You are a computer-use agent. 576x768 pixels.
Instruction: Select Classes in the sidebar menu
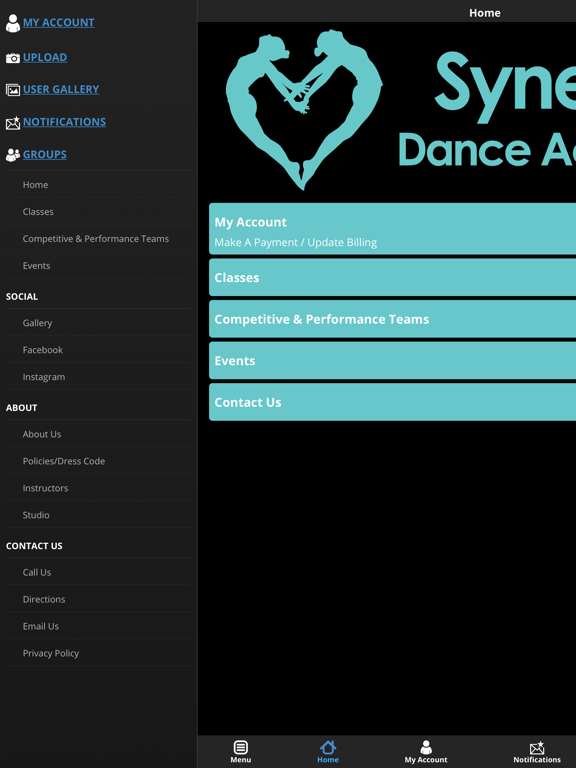click(98, 212)
